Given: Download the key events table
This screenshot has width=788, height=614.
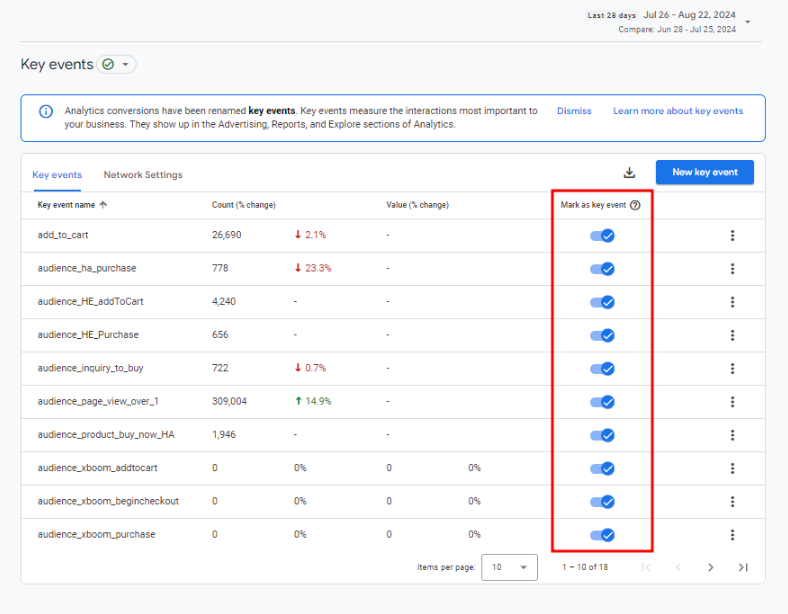Looking at the screenshot, I should [x=629, y=173].
